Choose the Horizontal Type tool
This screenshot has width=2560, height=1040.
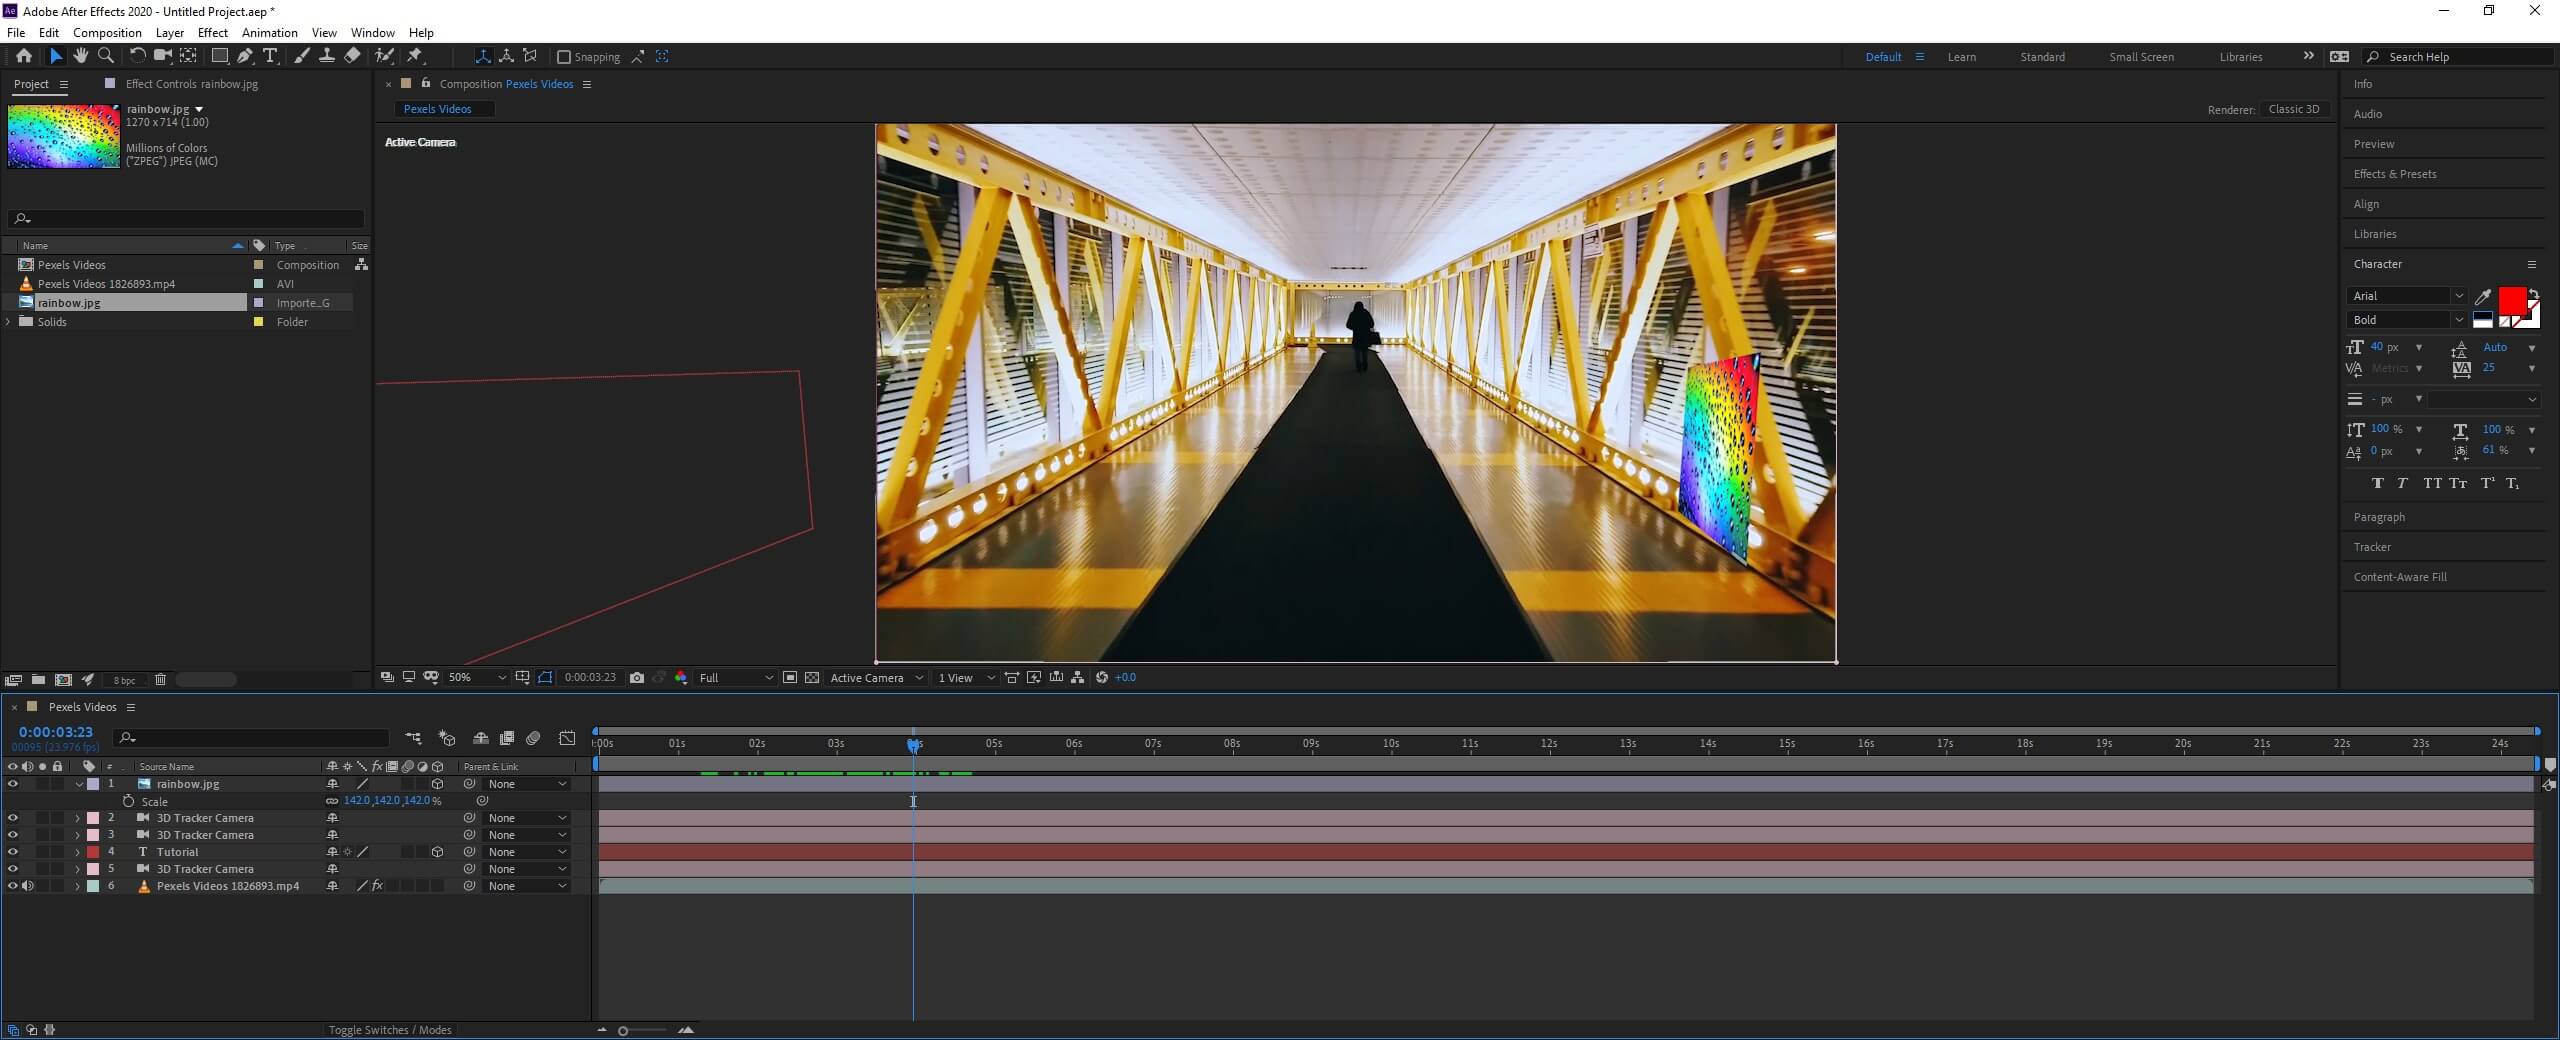coord(270,56)
